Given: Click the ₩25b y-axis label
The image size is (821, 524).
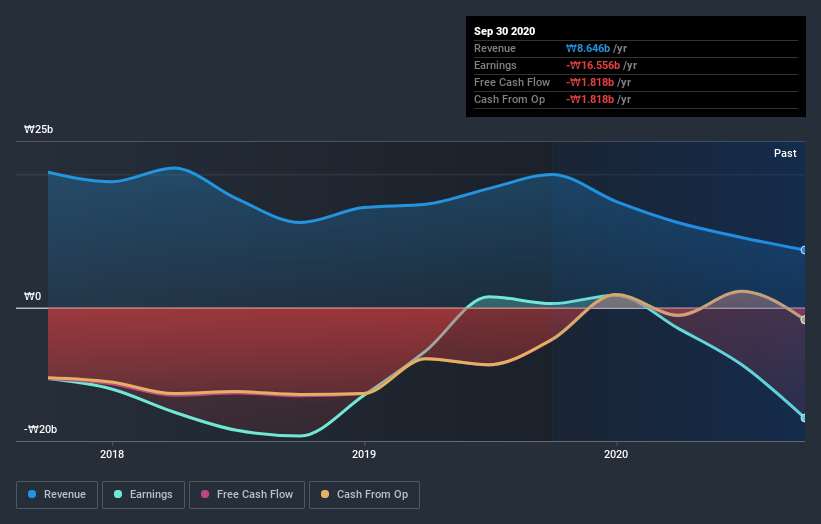Looking at the screenshot, I should pyautogui.click(x=38, y=129).
